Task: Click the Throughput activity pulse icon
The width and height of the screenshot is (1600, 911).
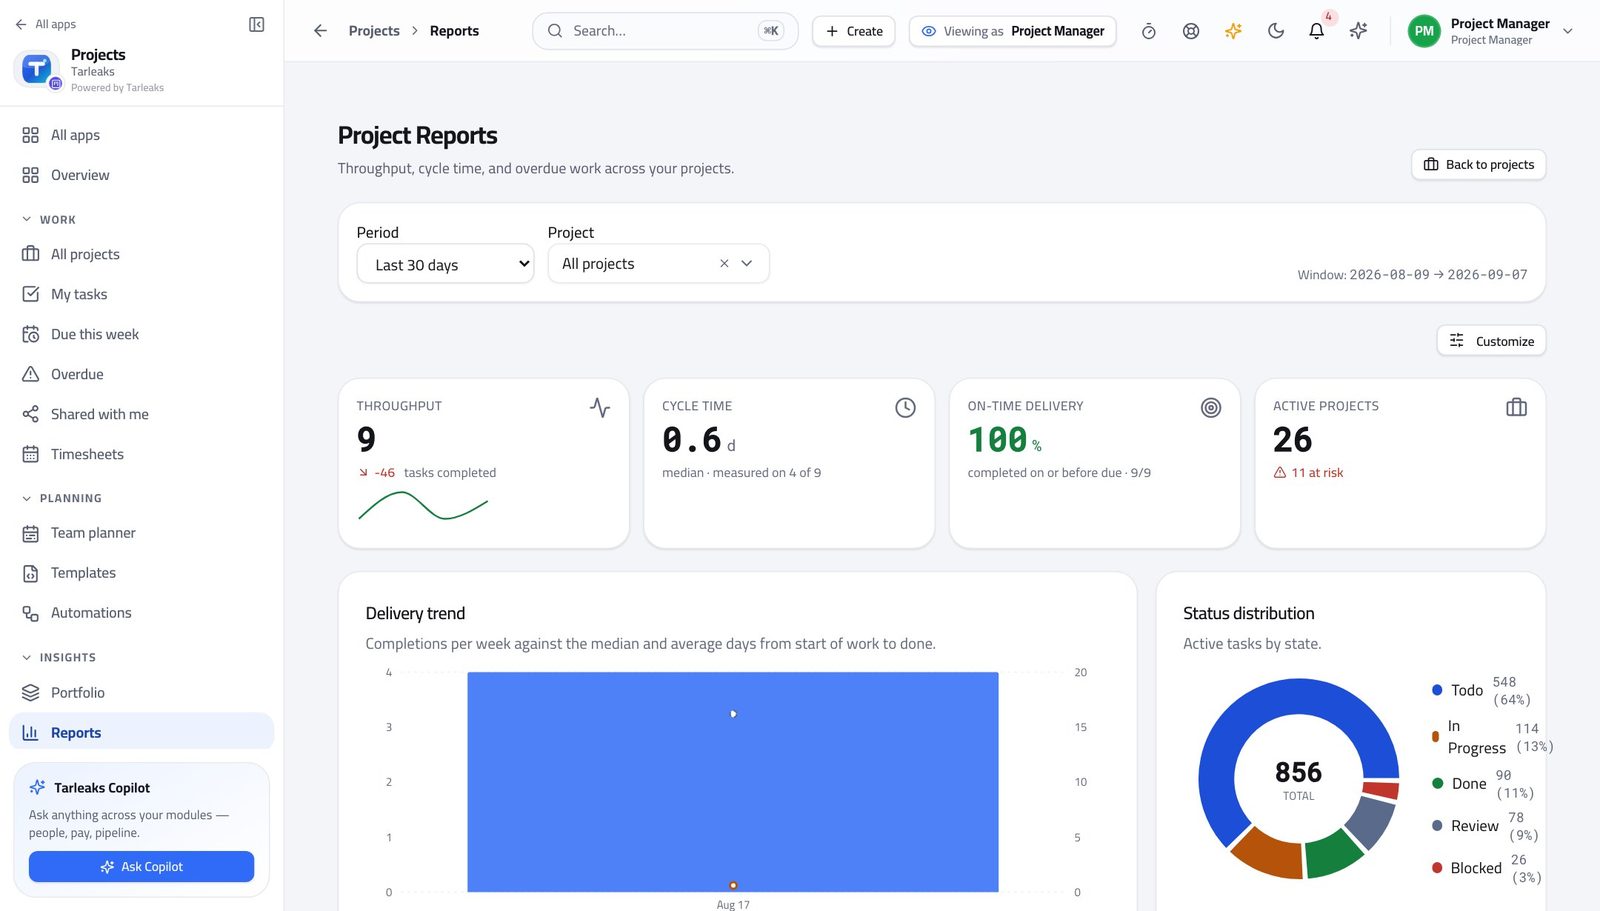Action: click(x=600, y=407)
